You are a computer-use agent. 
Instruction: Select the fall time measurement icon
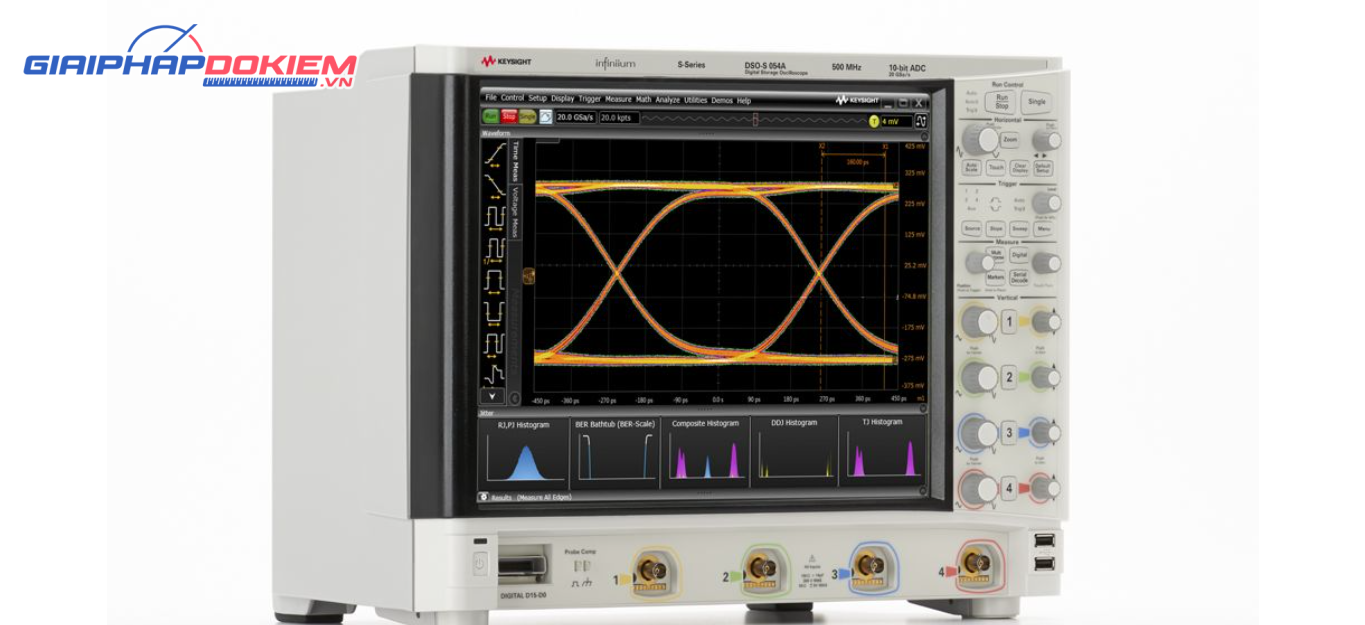click(x=494, y=185)
